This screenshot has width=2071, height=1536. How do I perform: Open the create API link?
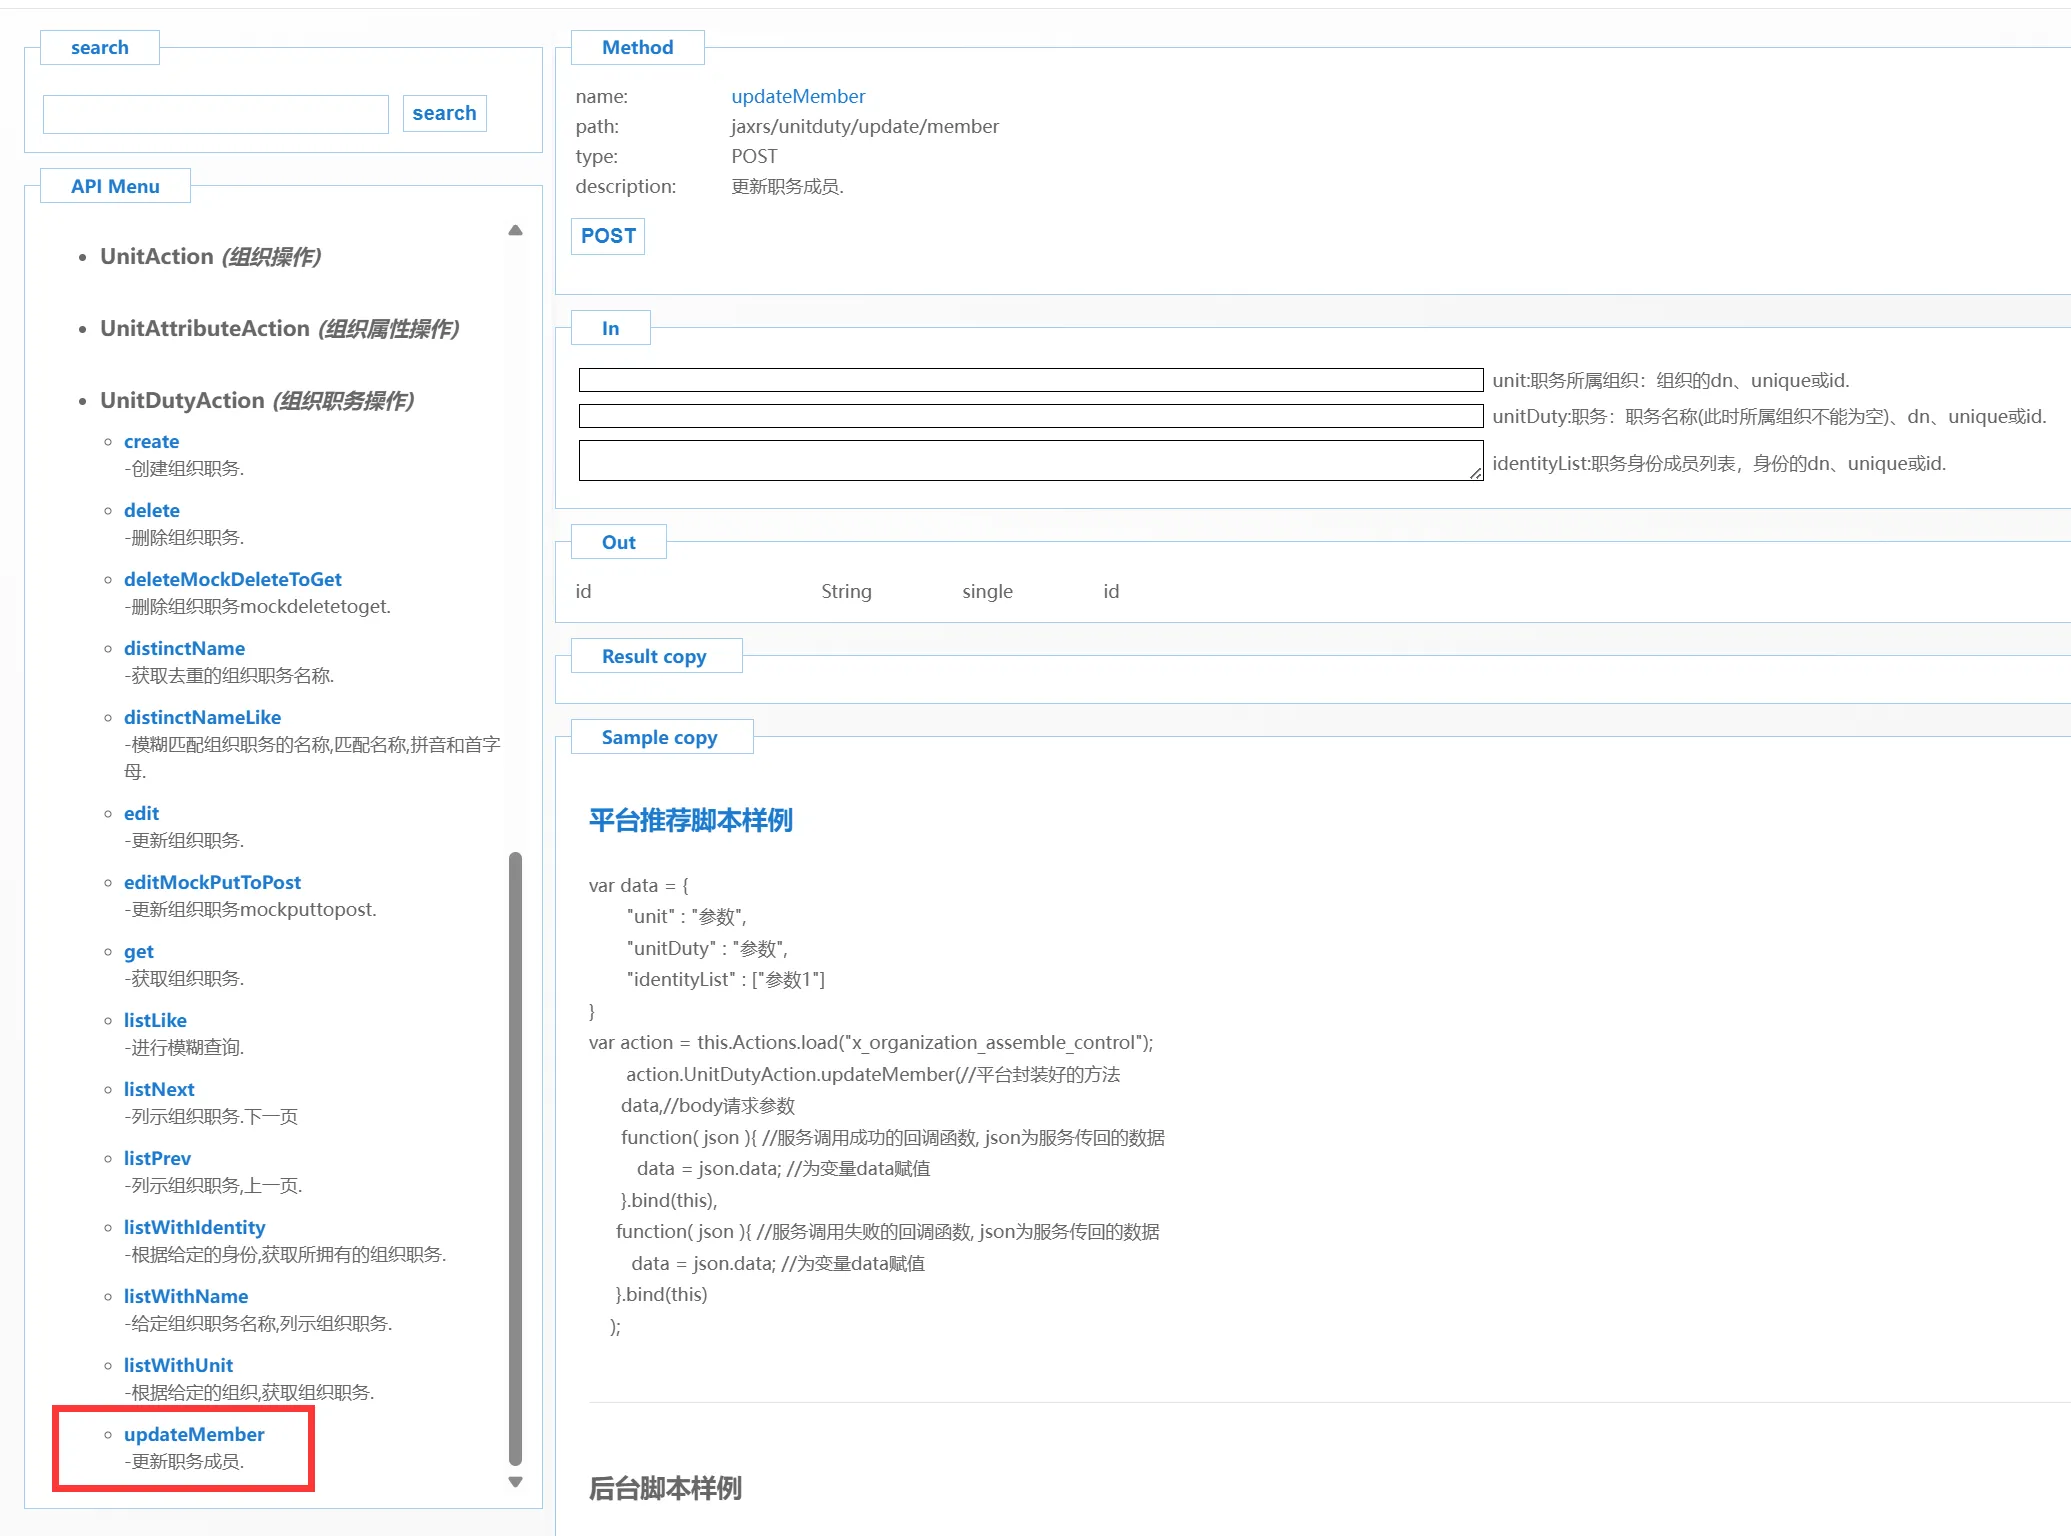click(151, 442)
